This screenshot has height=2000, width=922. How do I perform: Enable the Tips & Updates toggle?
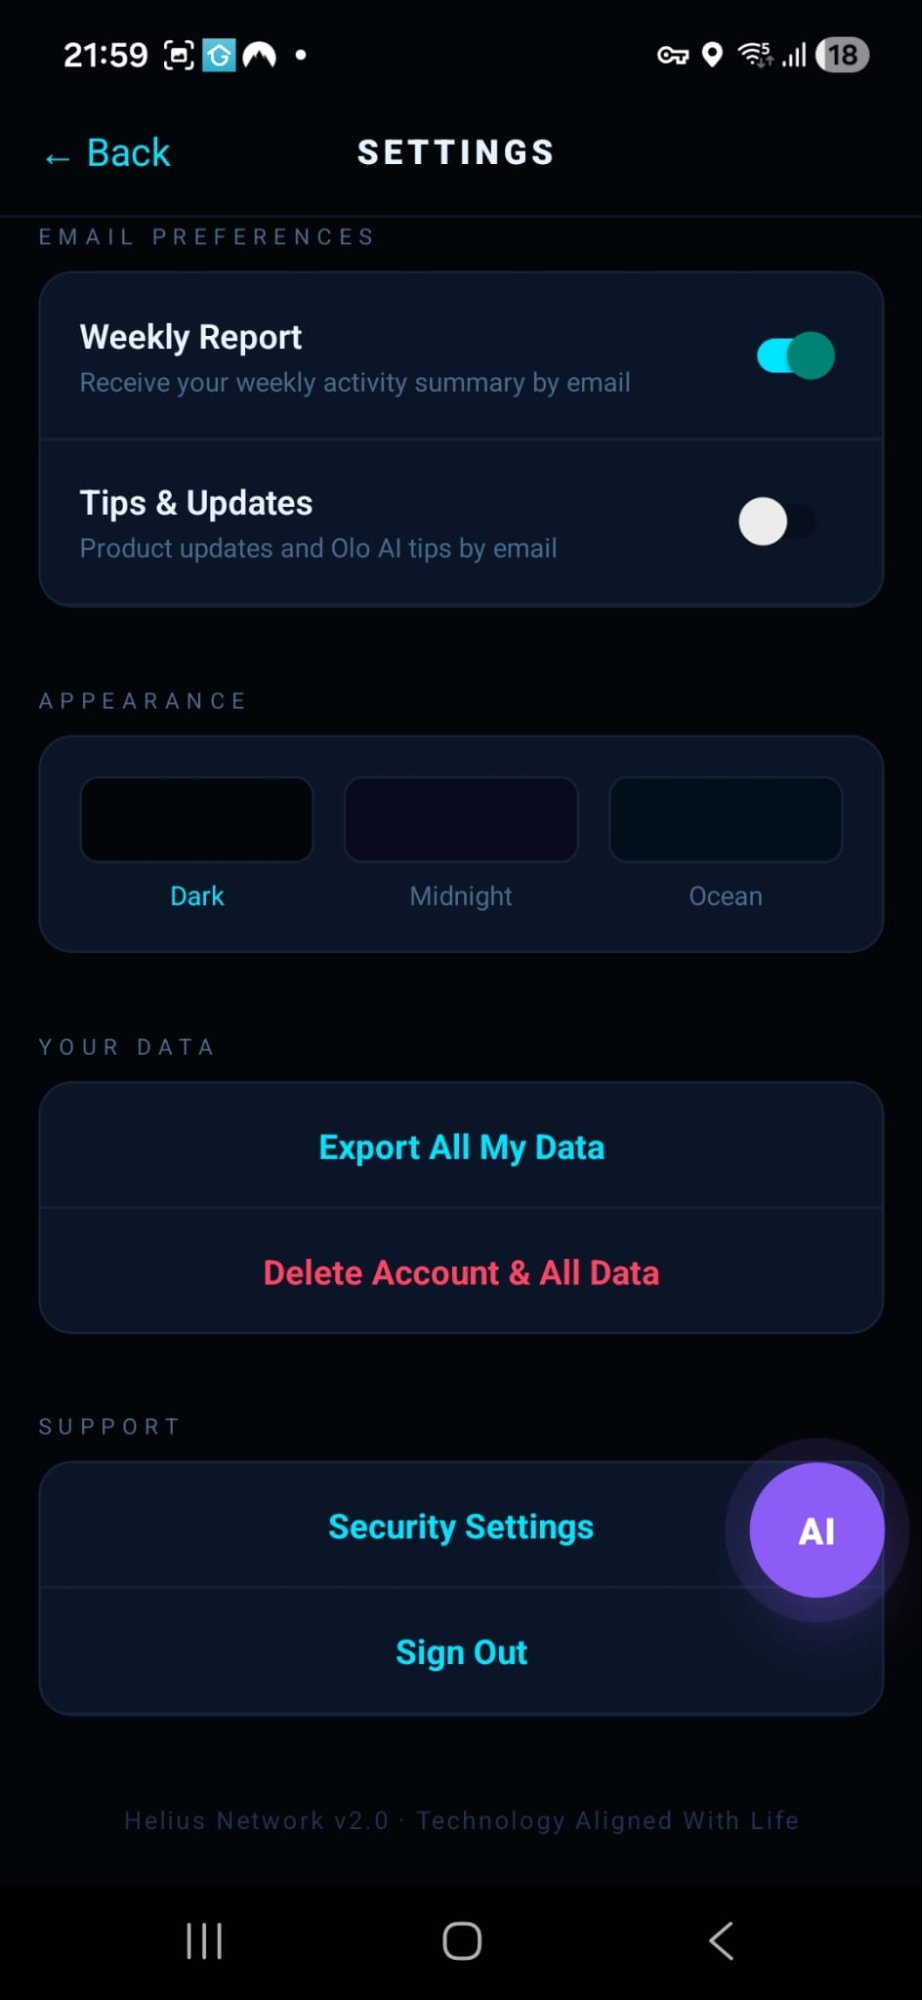(777, 521)
